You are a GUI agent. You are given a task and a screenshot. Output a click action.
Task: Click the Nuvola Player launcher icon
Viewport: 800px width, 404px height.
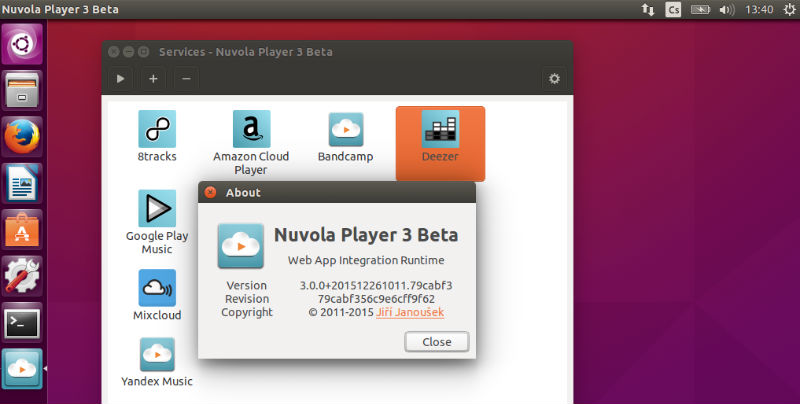click(x=21, y=368)
